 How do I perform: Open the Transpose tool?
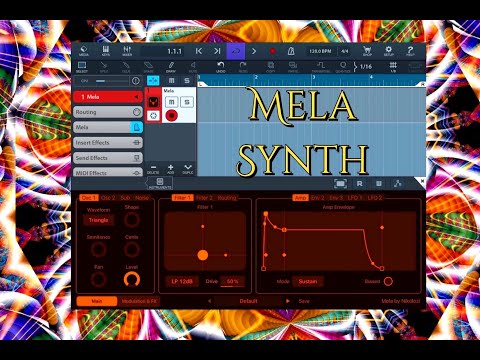(x=321, y=67)
